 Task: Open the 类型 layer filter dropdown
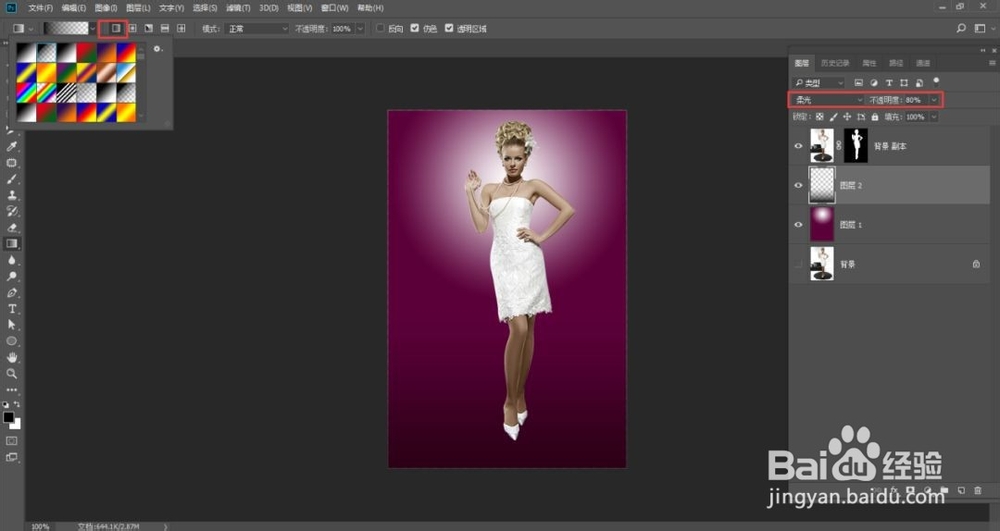tap(818, 83)
